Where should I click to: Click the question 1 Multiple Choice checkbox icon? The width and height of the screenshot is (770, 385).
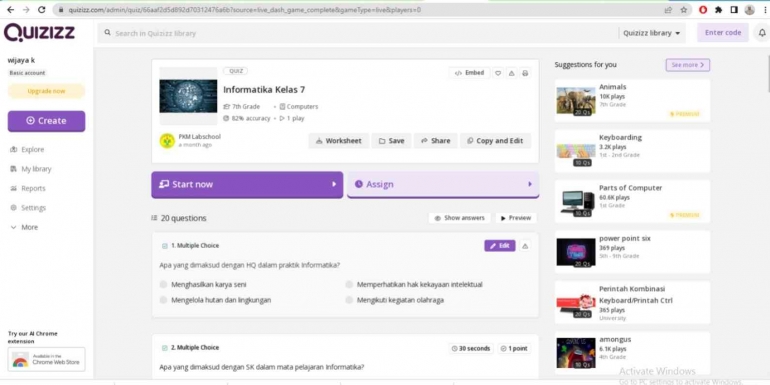click(165, 246)
